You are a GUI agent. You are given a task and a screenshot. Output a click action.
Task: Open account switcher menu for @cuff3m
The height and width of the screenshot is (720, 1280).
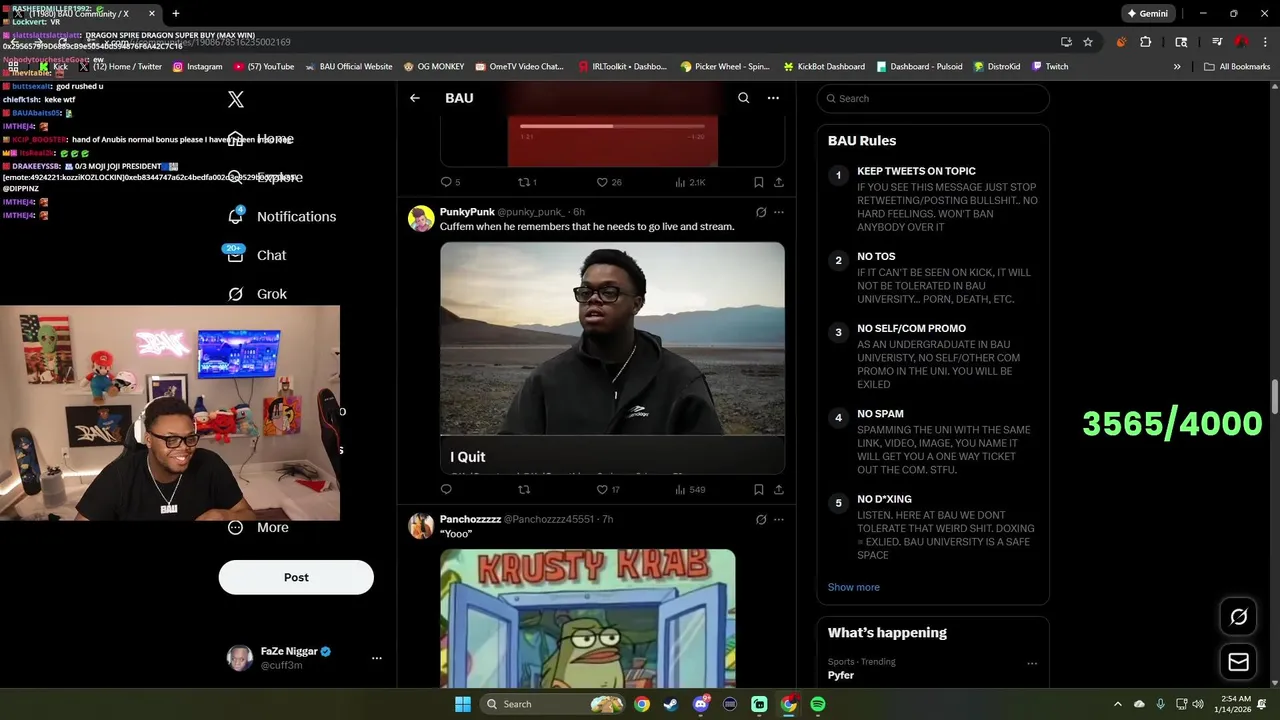tap(377, 658)
